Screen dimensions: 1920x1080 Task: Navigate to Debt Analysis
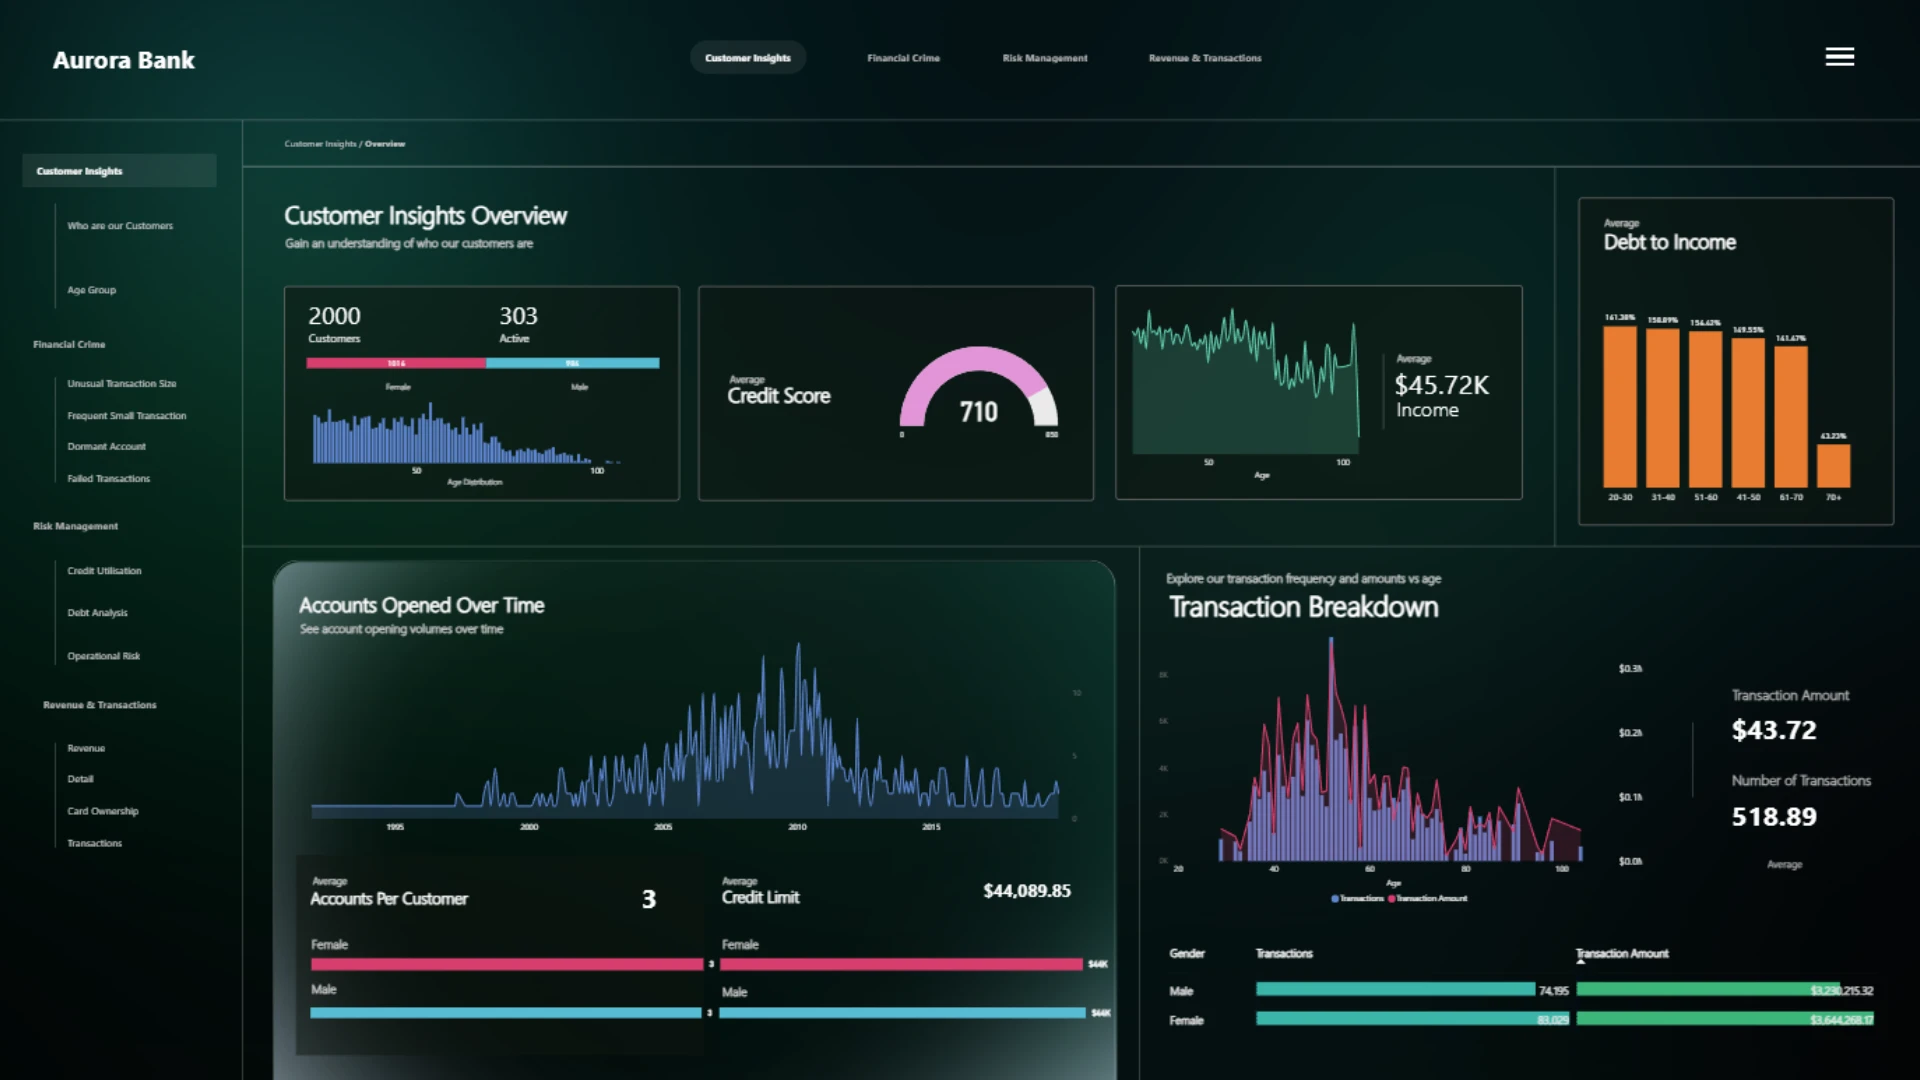[x=97, y=613]
